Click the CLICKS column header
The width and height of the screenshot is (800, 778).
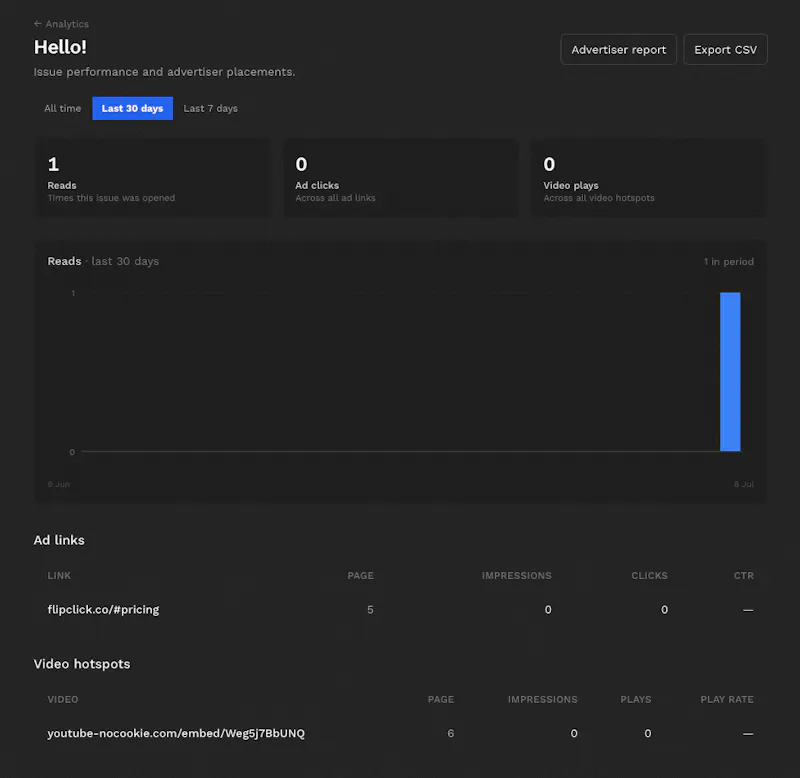click(649, 575)
